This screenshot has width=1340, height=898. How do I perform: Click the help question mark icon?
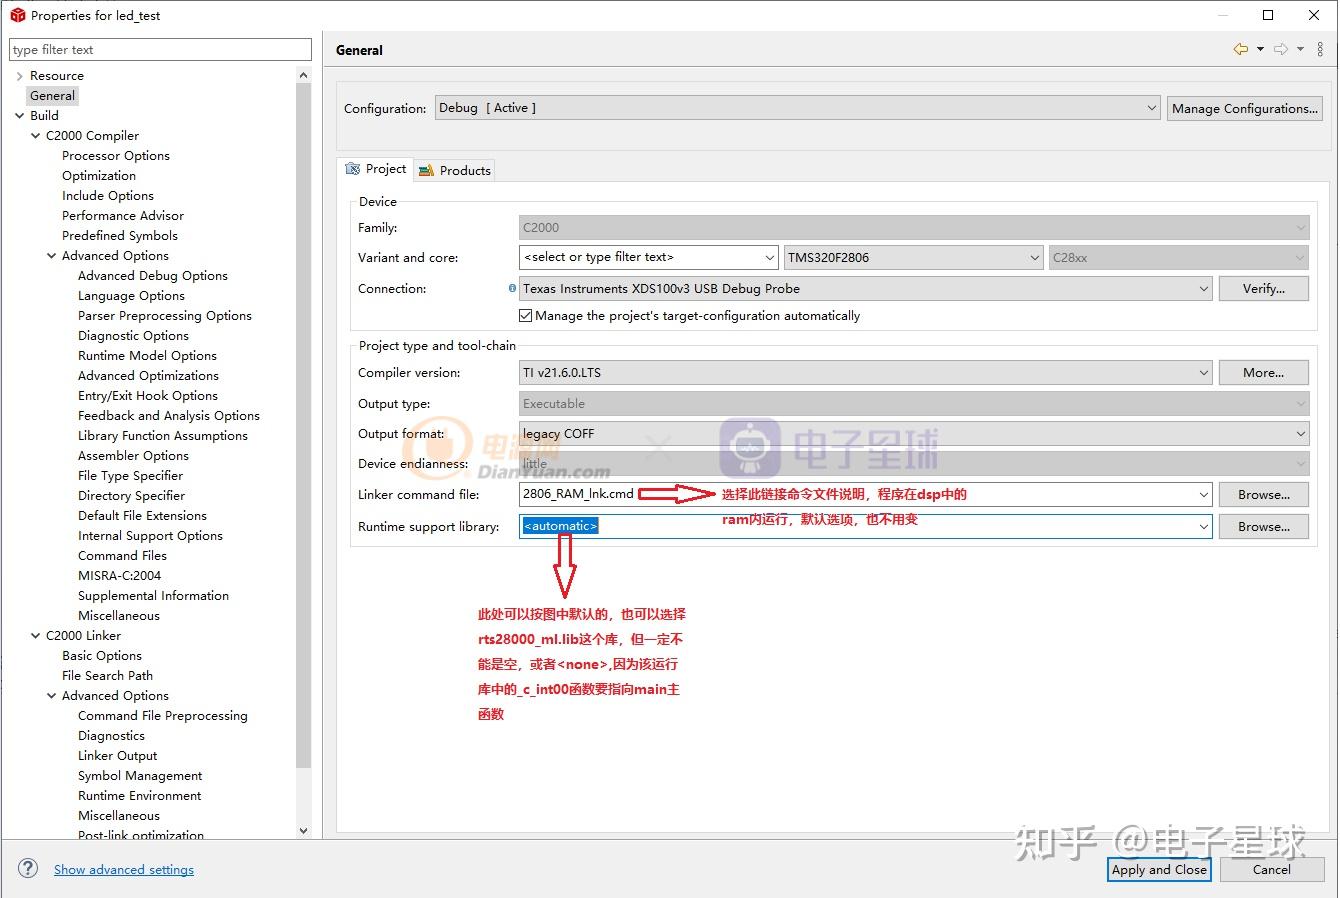(27, 868)
